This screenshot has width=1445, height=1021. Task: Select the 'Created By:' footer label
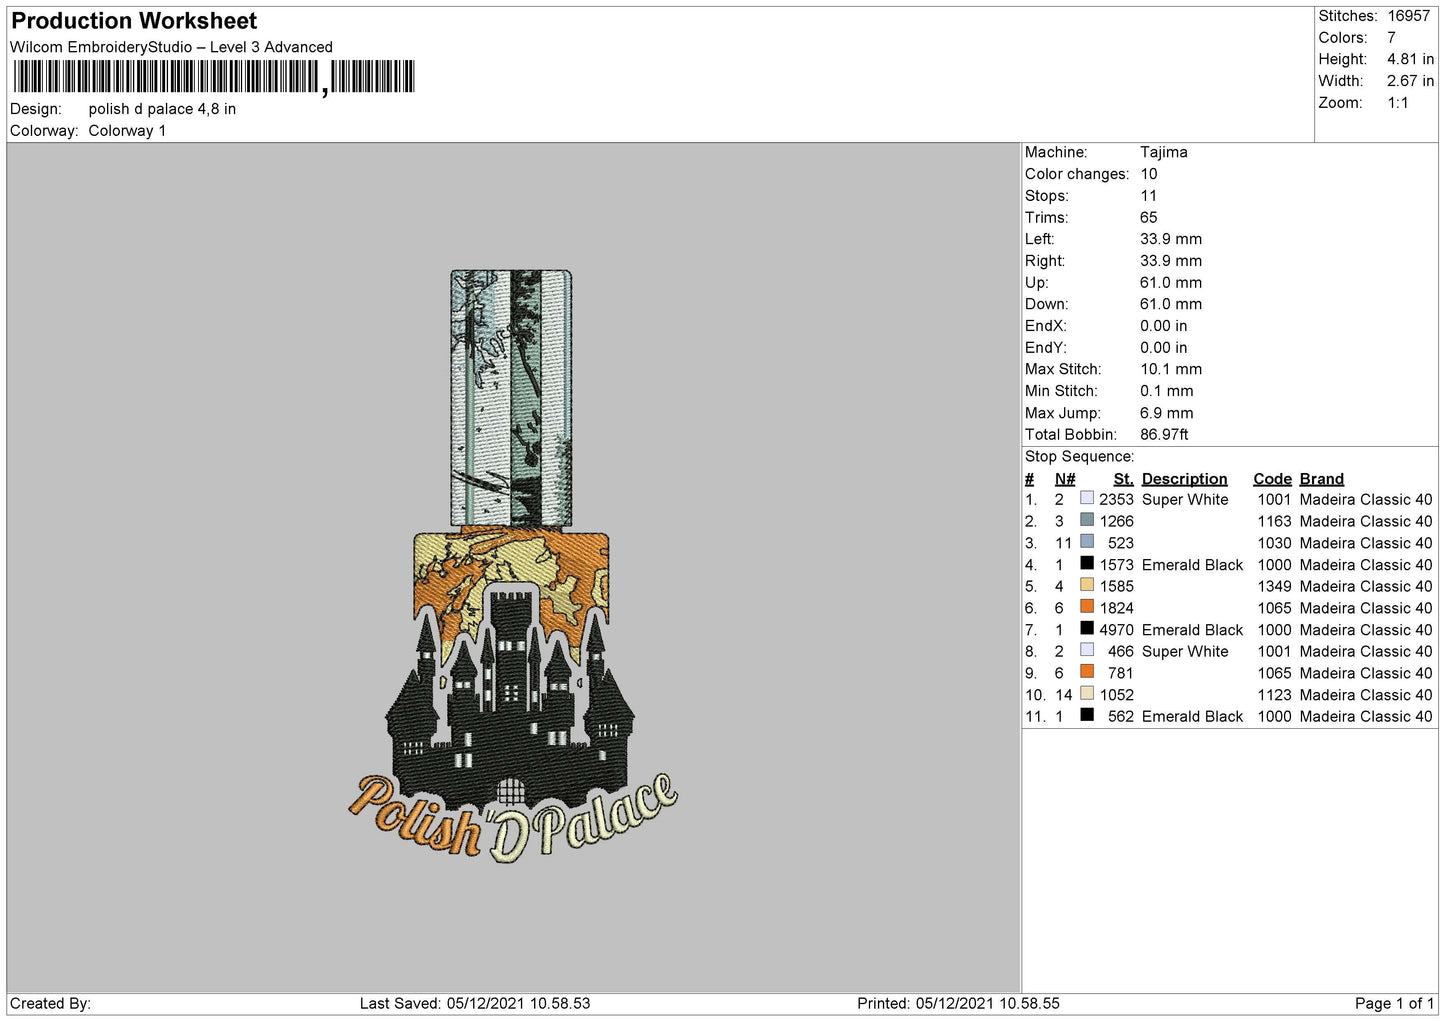point(50,1004)
